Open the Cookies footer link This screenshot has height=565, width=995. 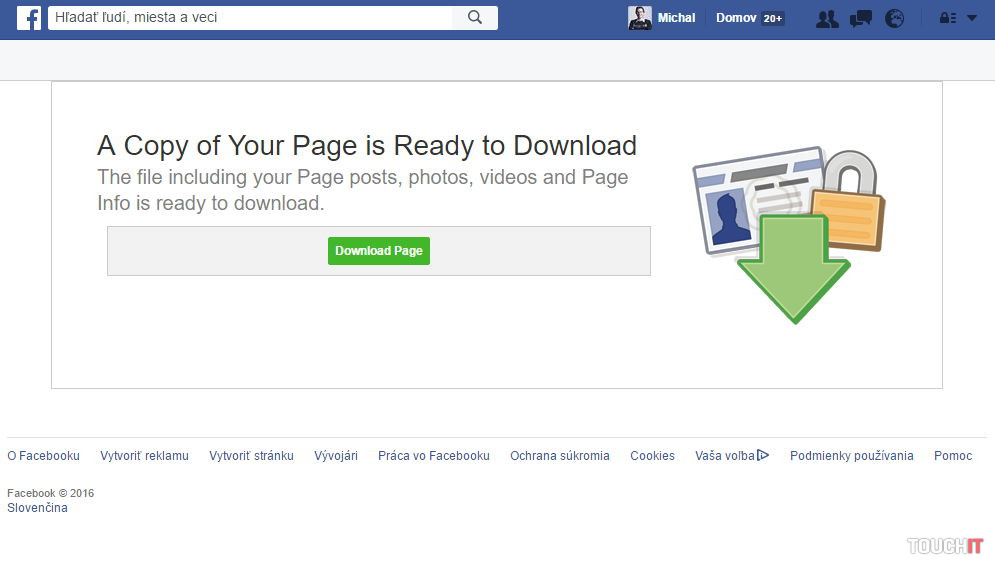(652, 456)
